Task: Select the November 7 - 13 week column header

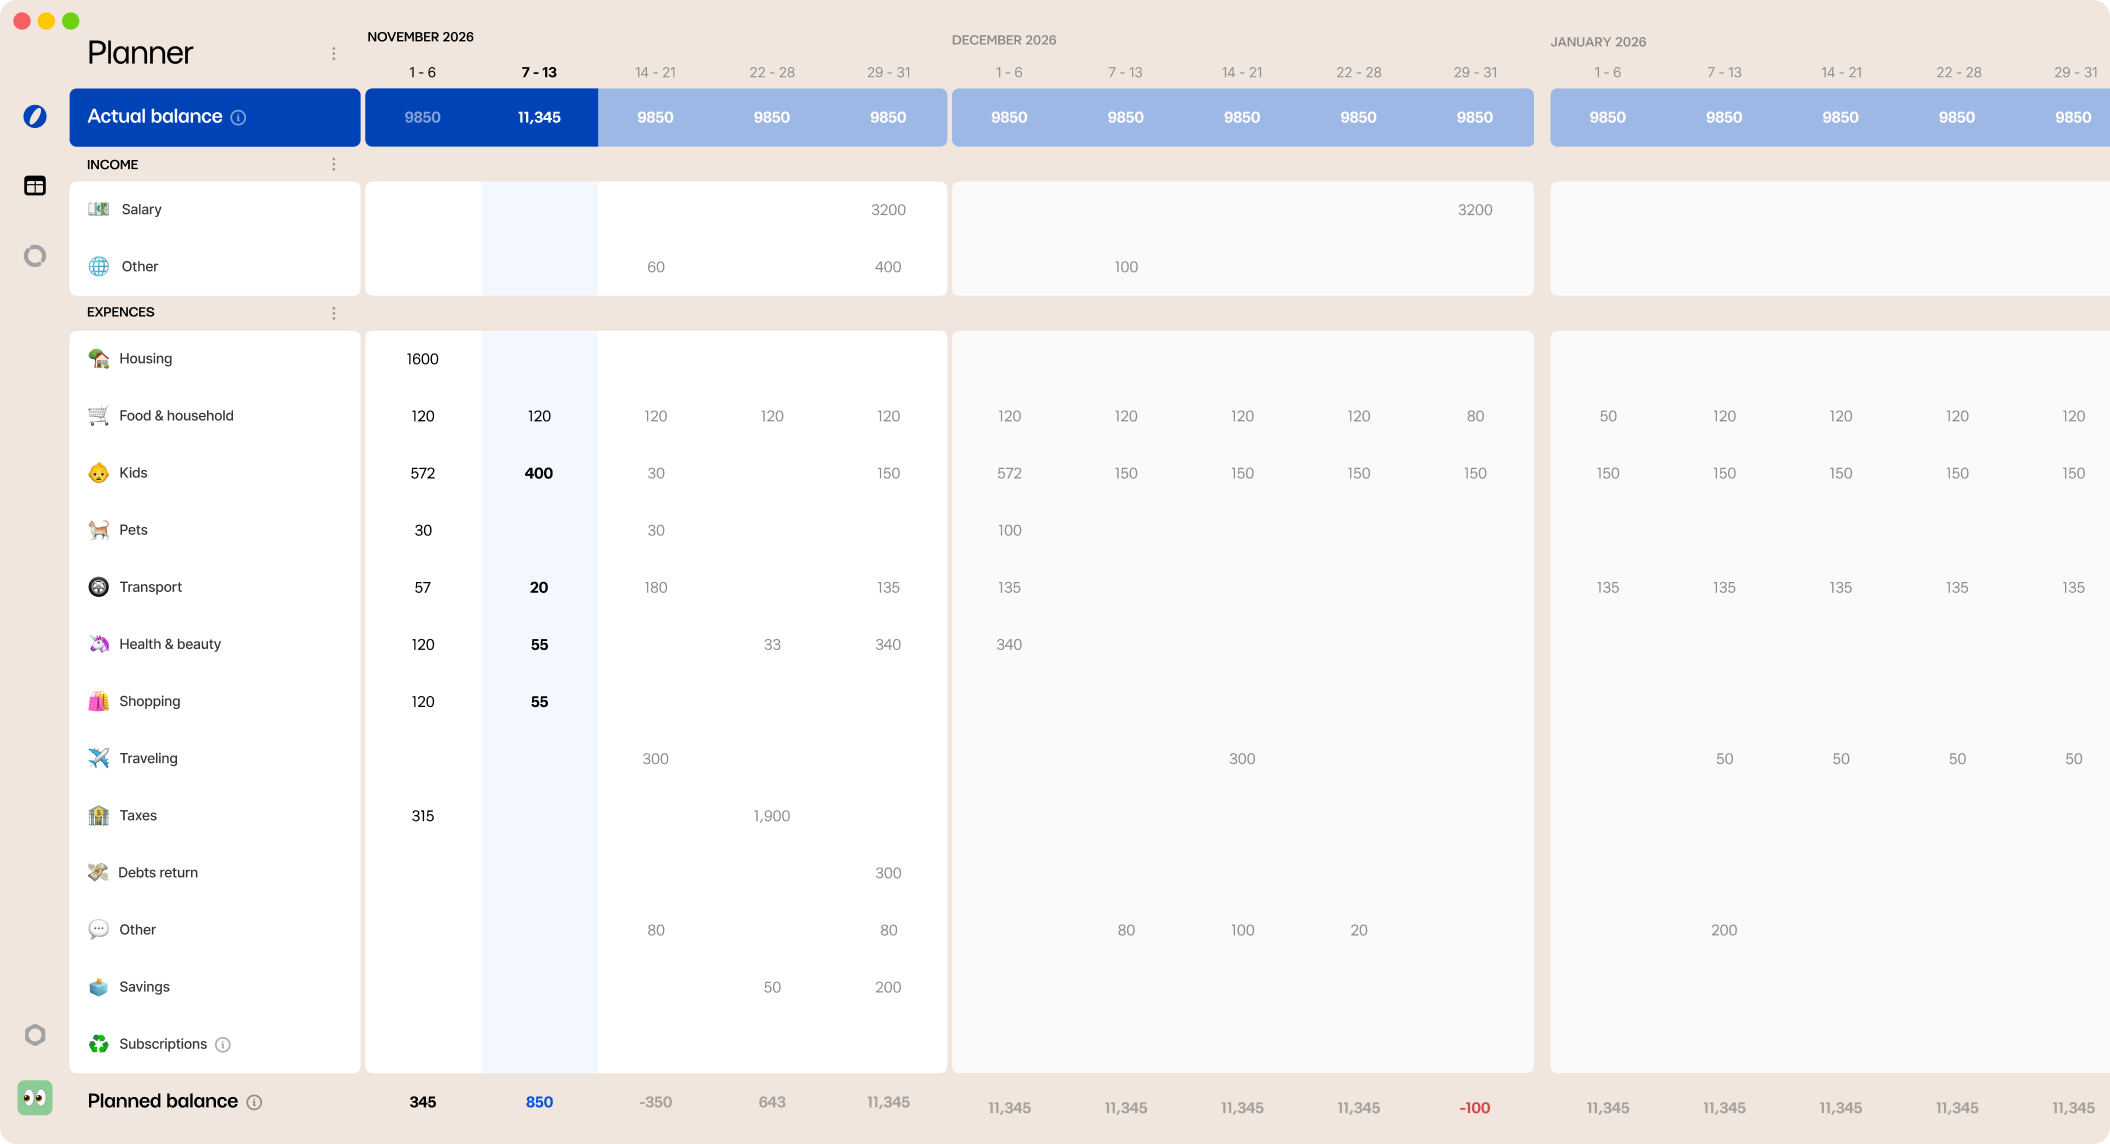Action: [539, 72]
